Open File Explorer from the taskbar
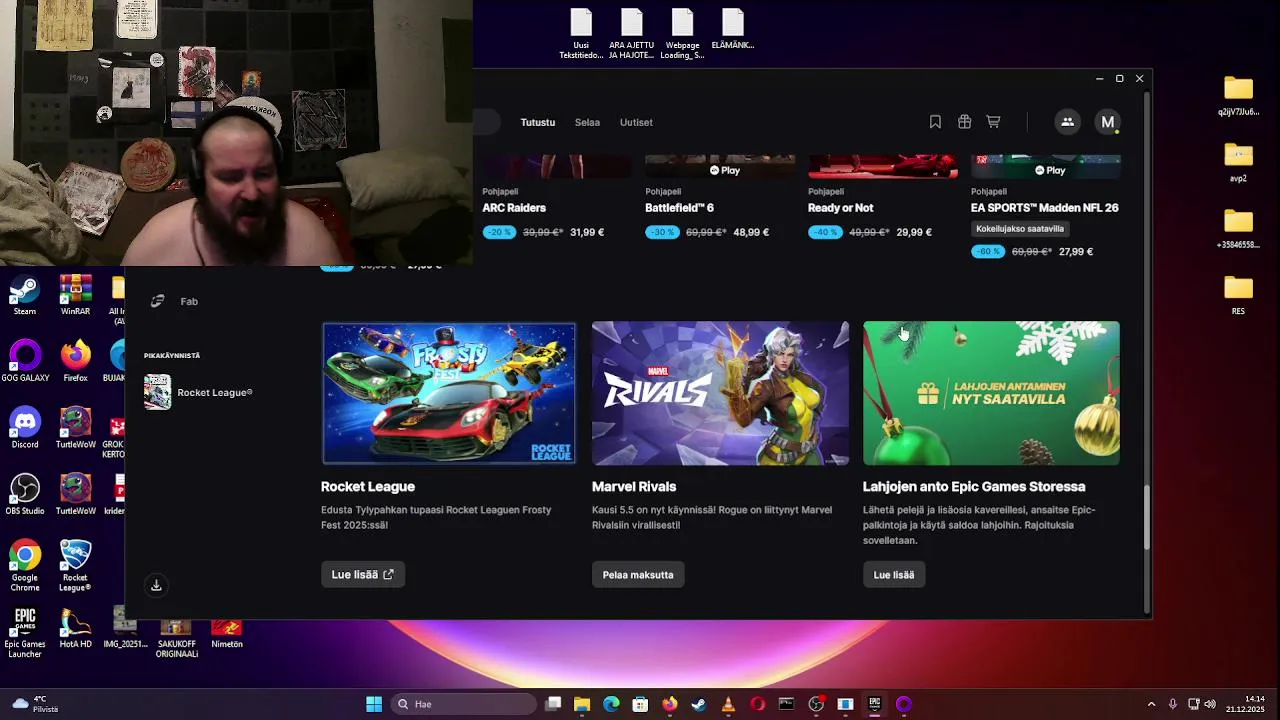The image size is (1280, 720). [x=582, y=704]
